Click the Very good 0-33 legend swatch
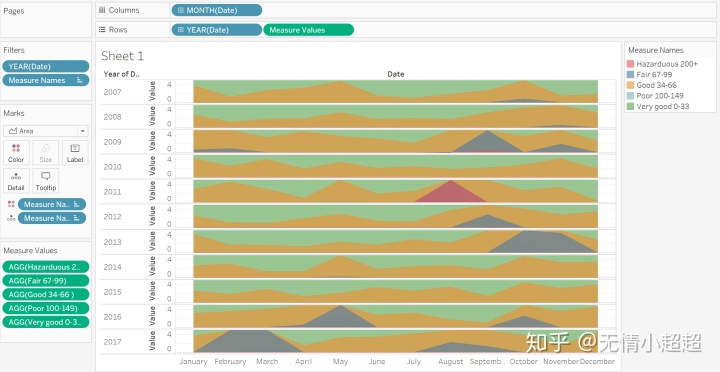This screenshot has height=372, width=720. pyautogui.click(x=631, y=106)
